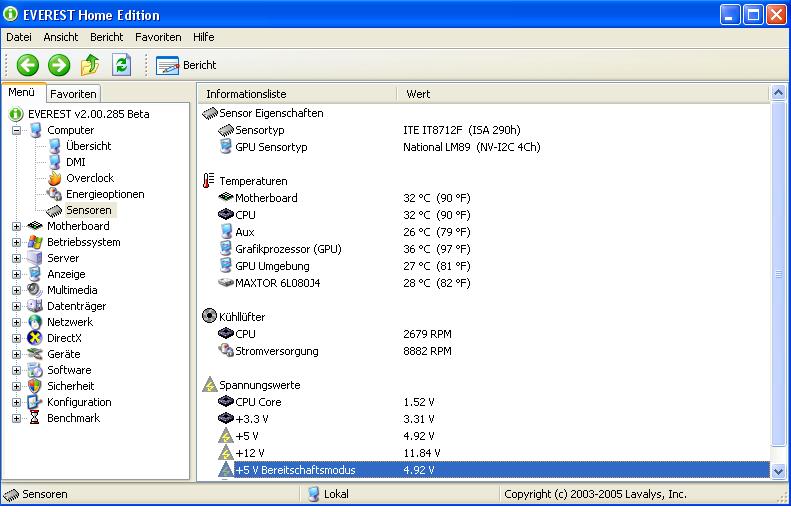Viewport: 791px width, 512px height.
Task: Expand the Multimedia tree node
Action: click(17, 291)
